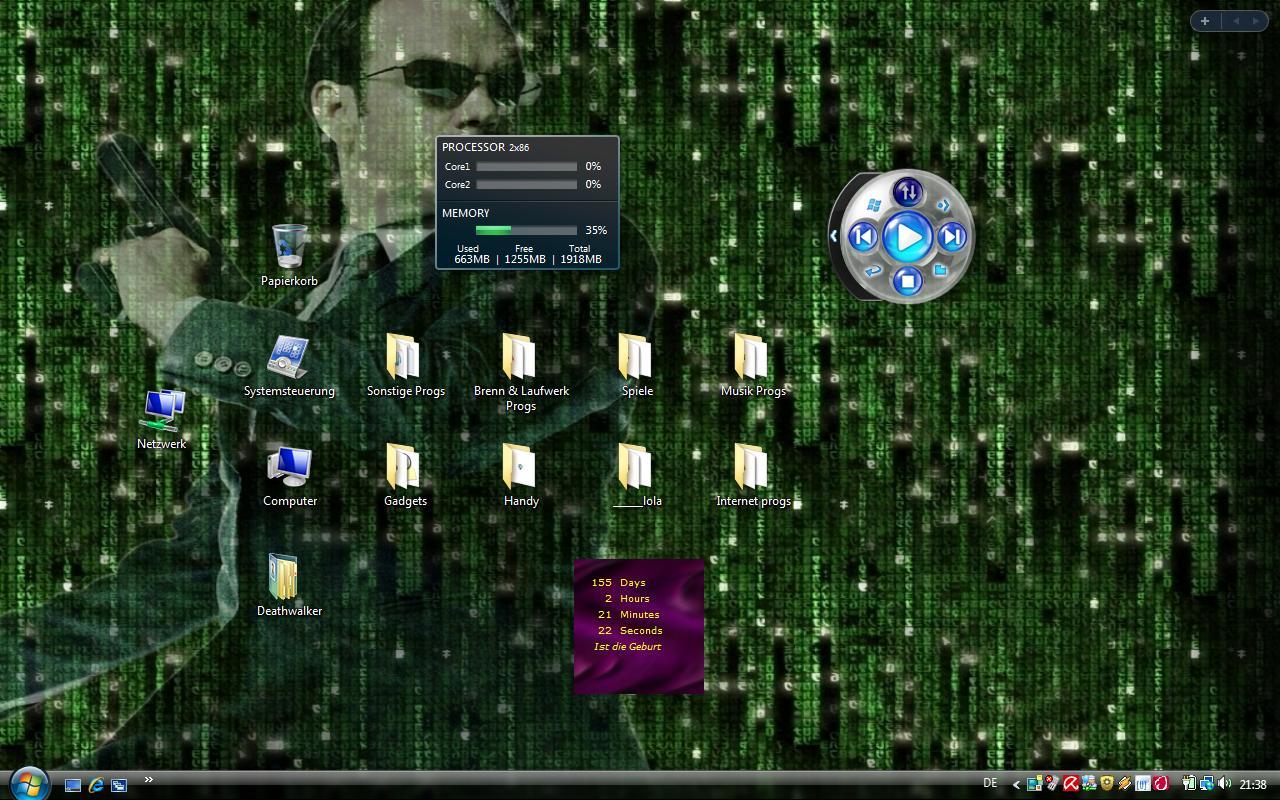Click the orange tool tray icon
Viewport: 1280px width, 800px height.
(x=1125, y=784)
